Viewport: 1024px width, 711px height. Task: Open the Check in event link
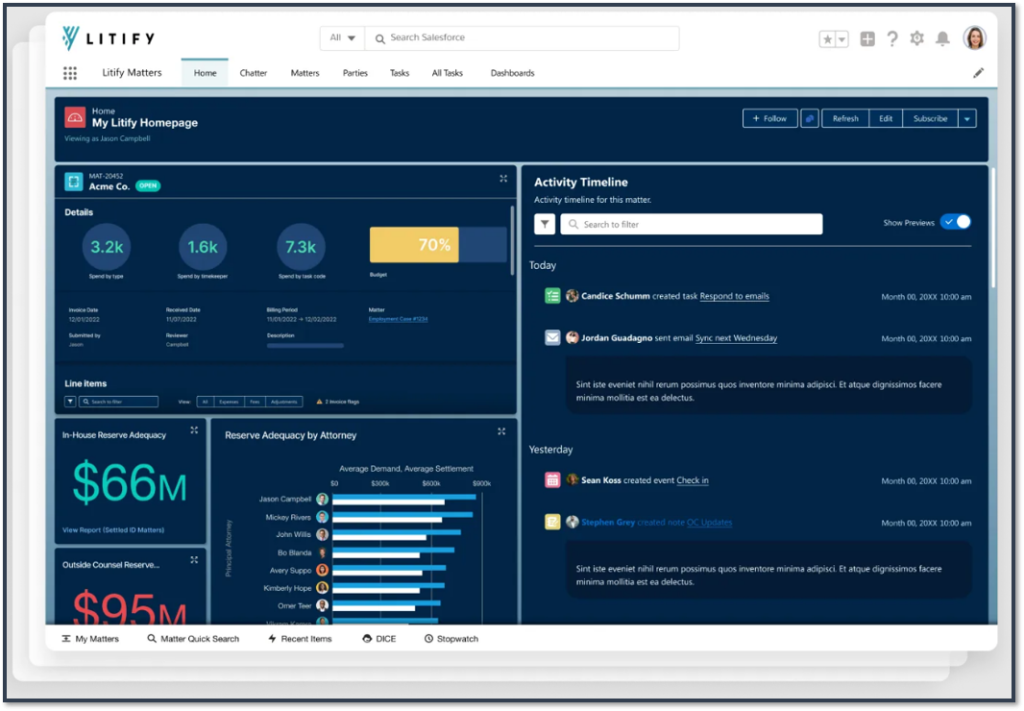tap(692, 481)
